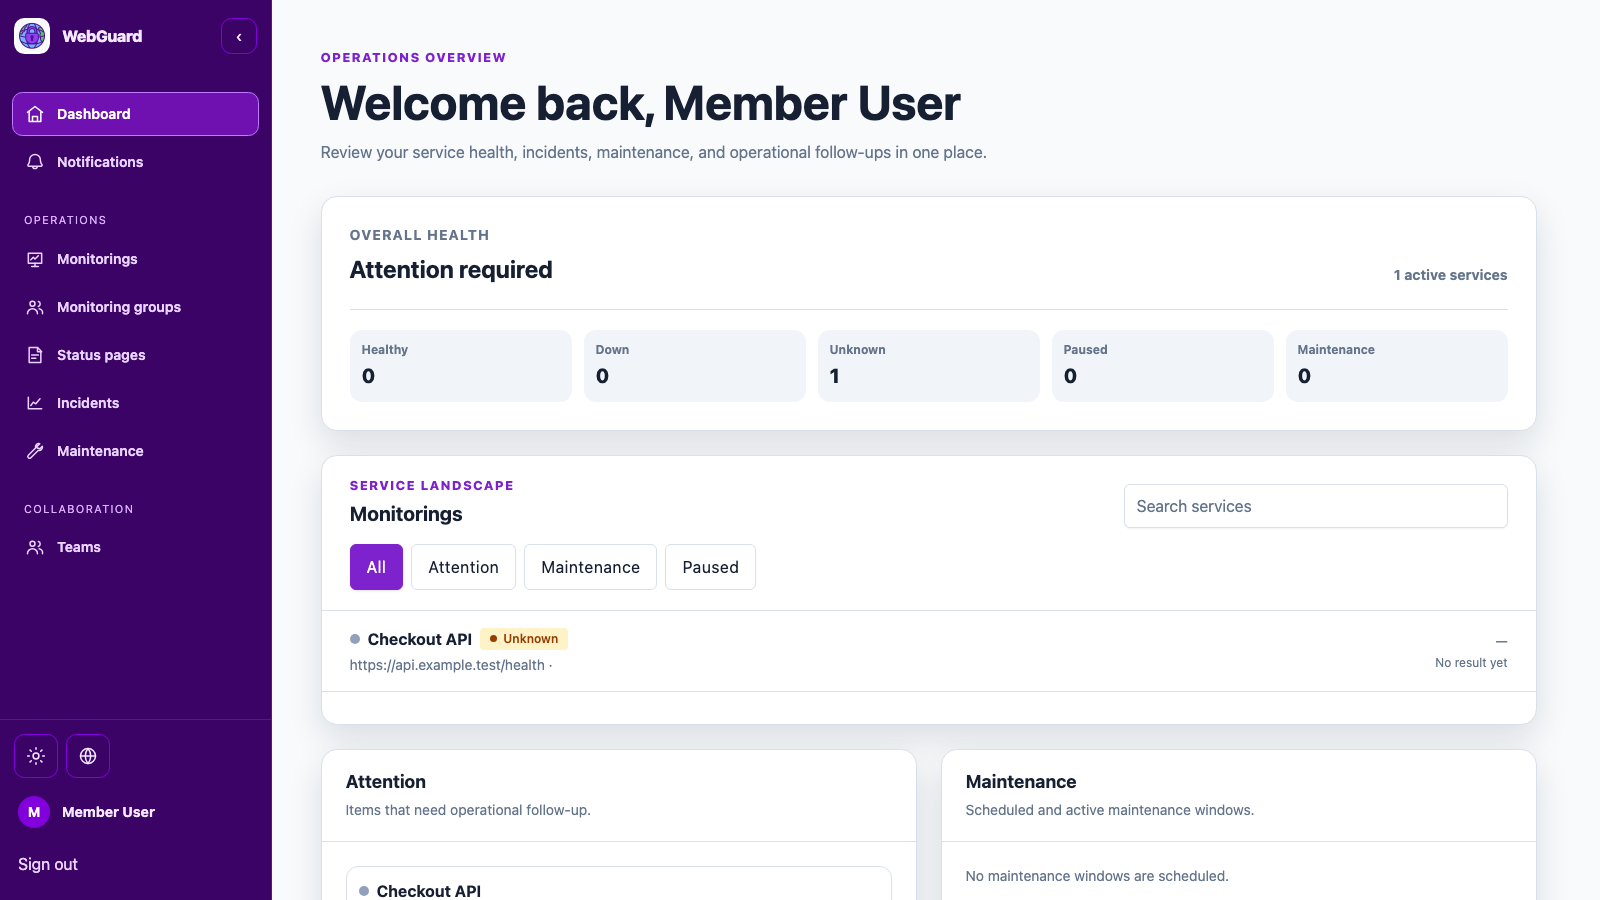Click the 'Attention required' heading
This screenshot has height=900, width=1600.
pyautogui.click(x=451, y=270)
